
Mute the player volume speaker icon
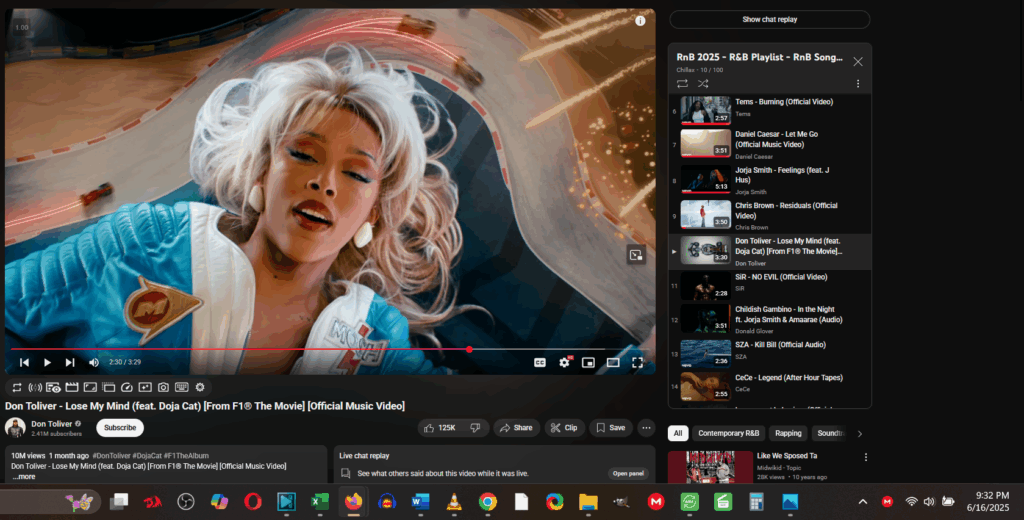[x=93, y=363]
